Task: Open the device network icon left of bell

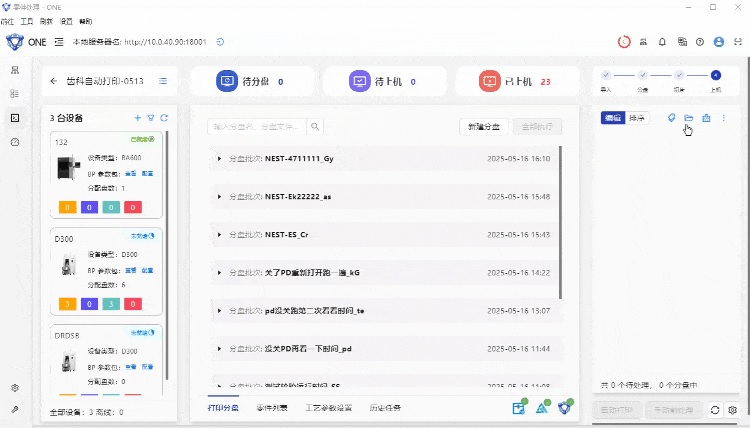Action: pos(643,42)
